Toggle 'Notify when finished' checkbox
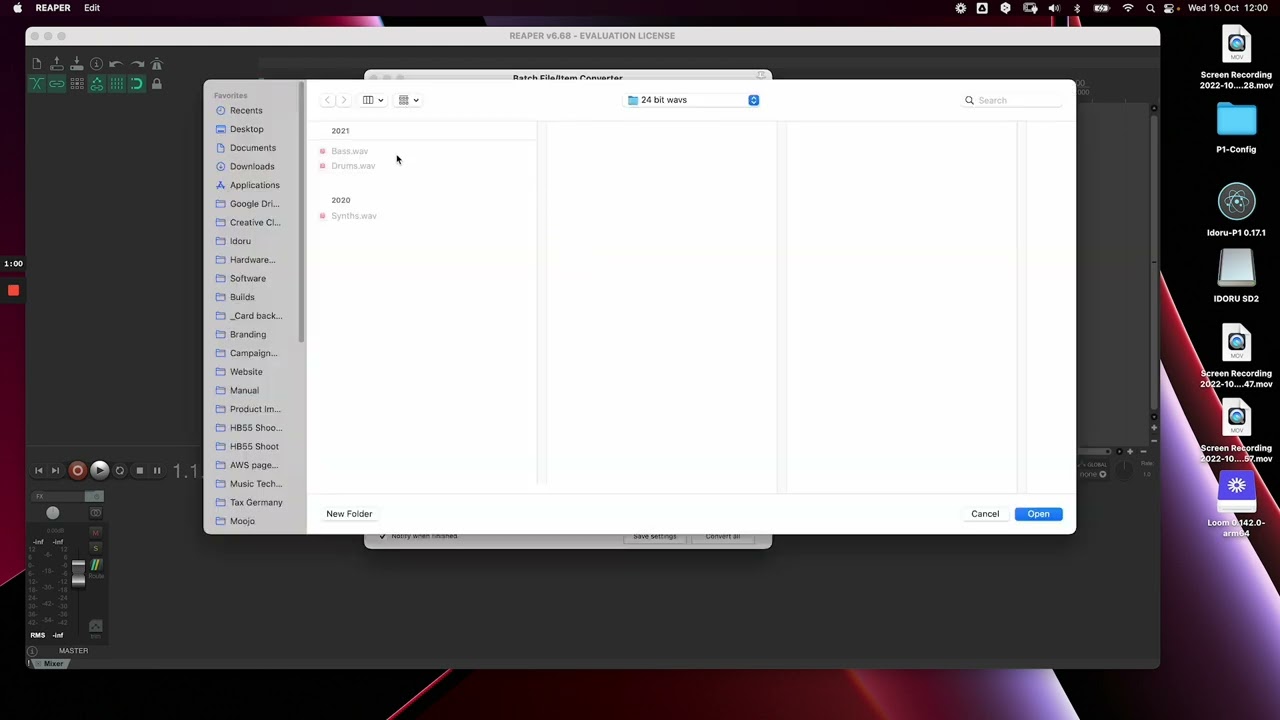Image resolution: width=1280 pixels, height=720 pixels. (382, 537)
